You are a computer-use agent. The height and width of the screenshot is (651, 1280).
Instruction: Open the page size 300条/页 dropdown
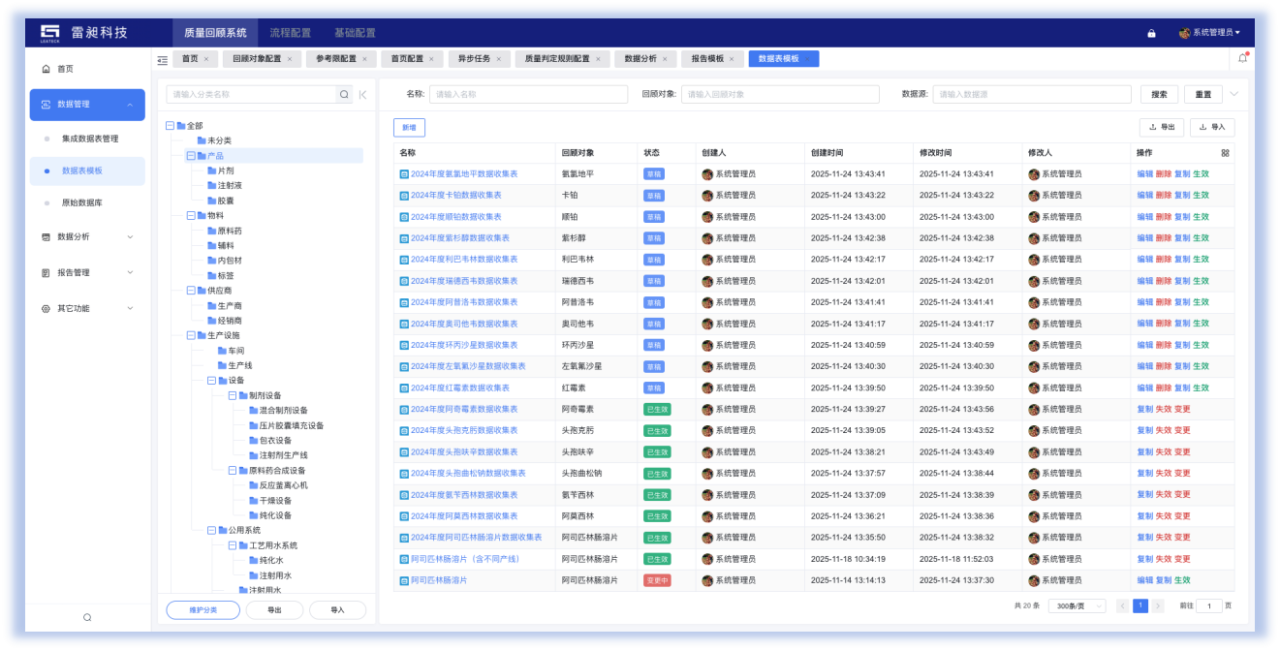coord(1076,606)
